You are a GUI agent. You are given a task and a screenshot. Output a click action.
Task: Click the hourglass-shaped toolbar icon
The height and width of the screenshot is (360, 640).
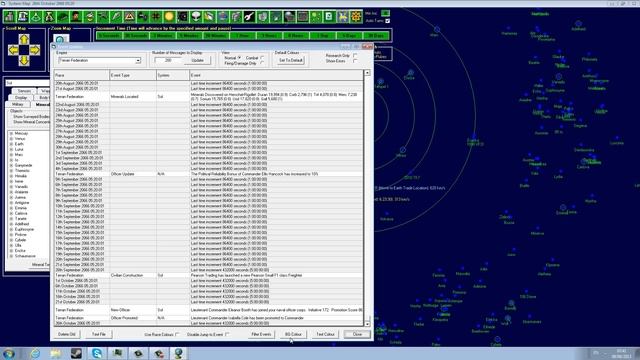click(x=49, y=17)
